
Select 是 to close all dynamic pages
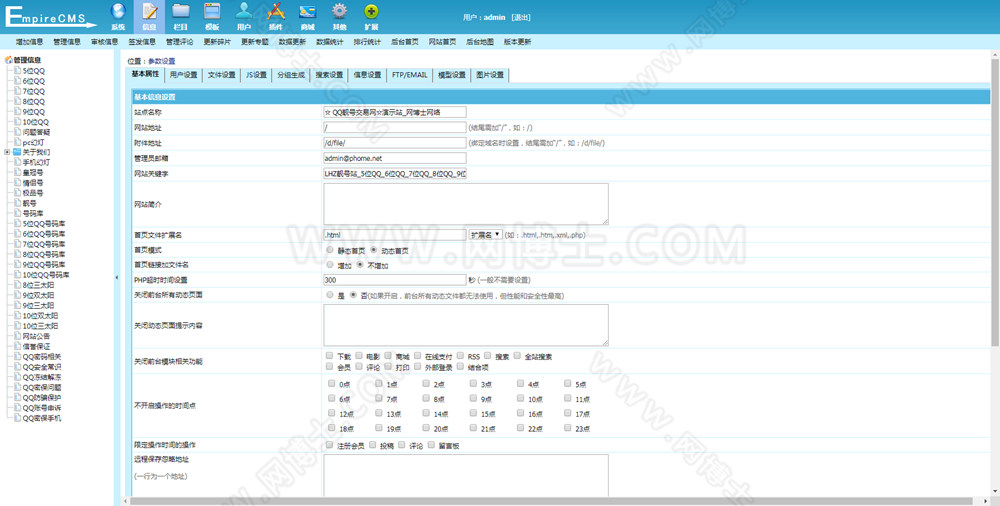tap(330, 295)
